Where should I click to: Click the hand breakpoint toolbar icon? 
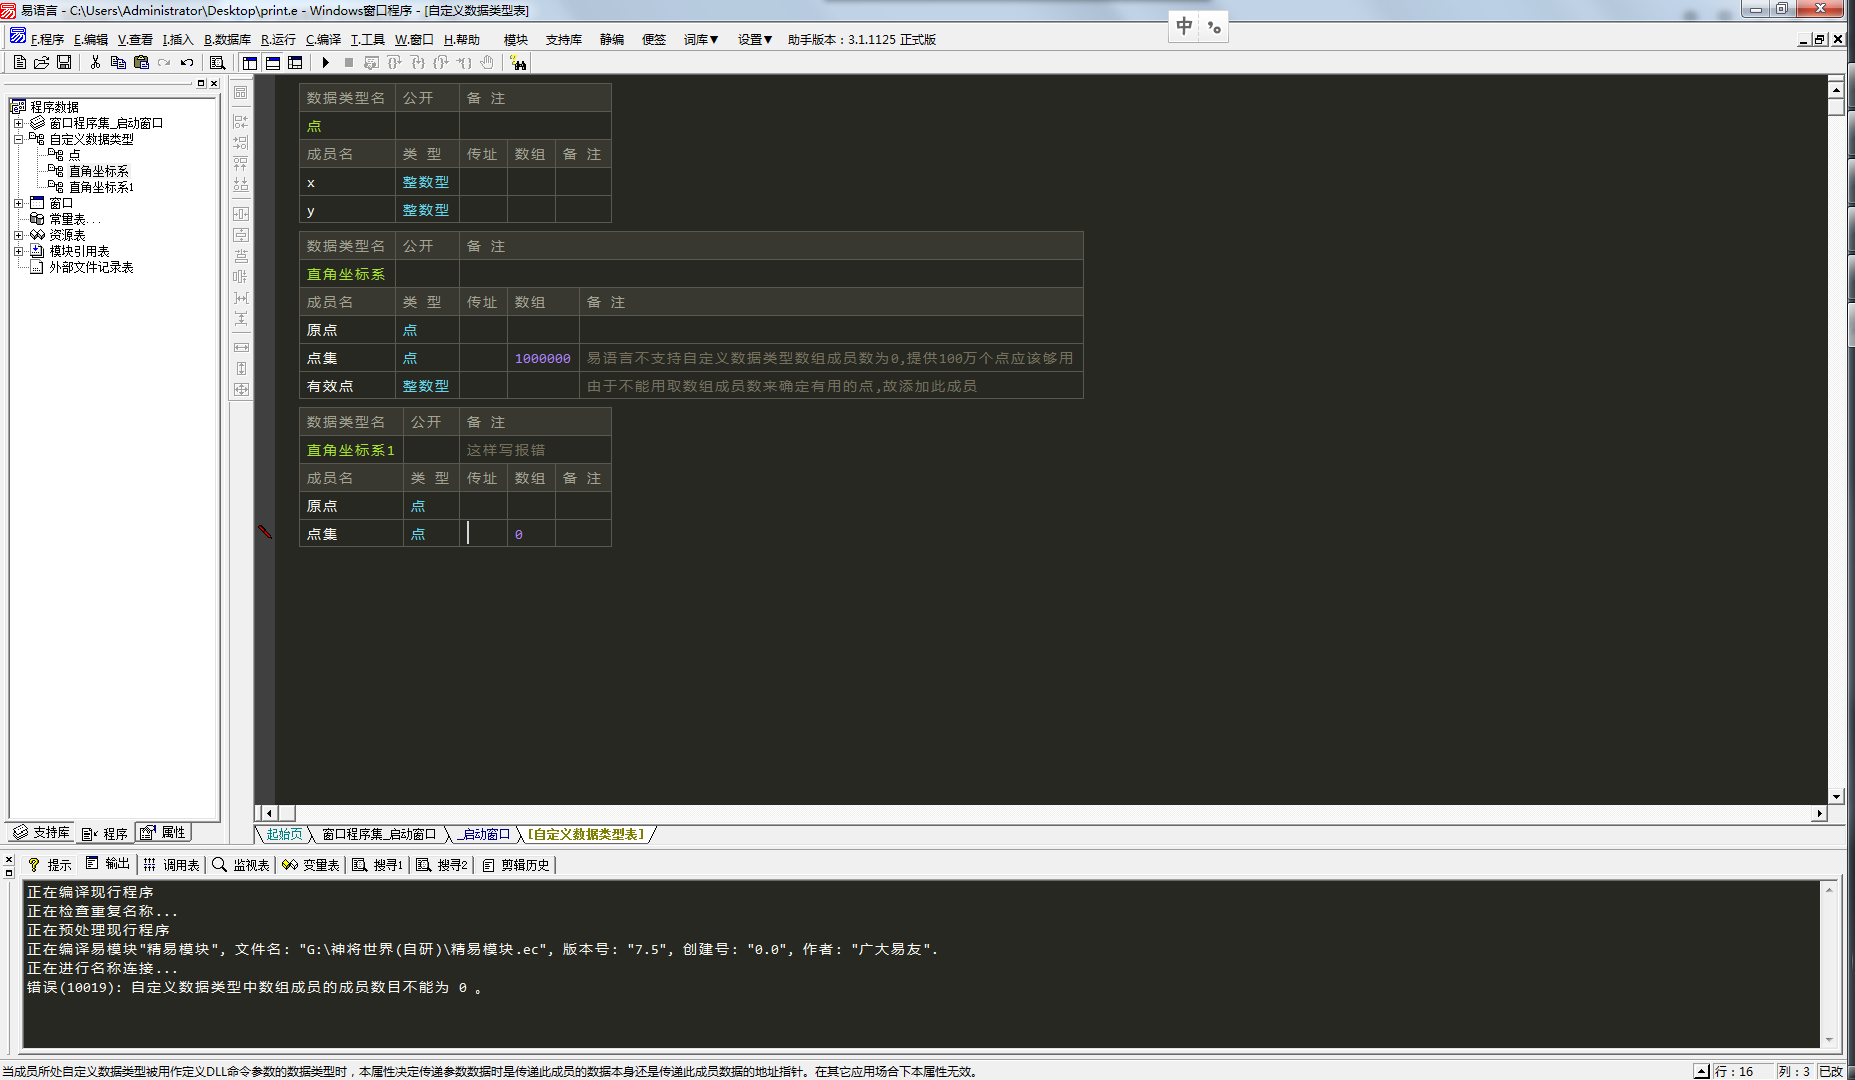point(487,63)
